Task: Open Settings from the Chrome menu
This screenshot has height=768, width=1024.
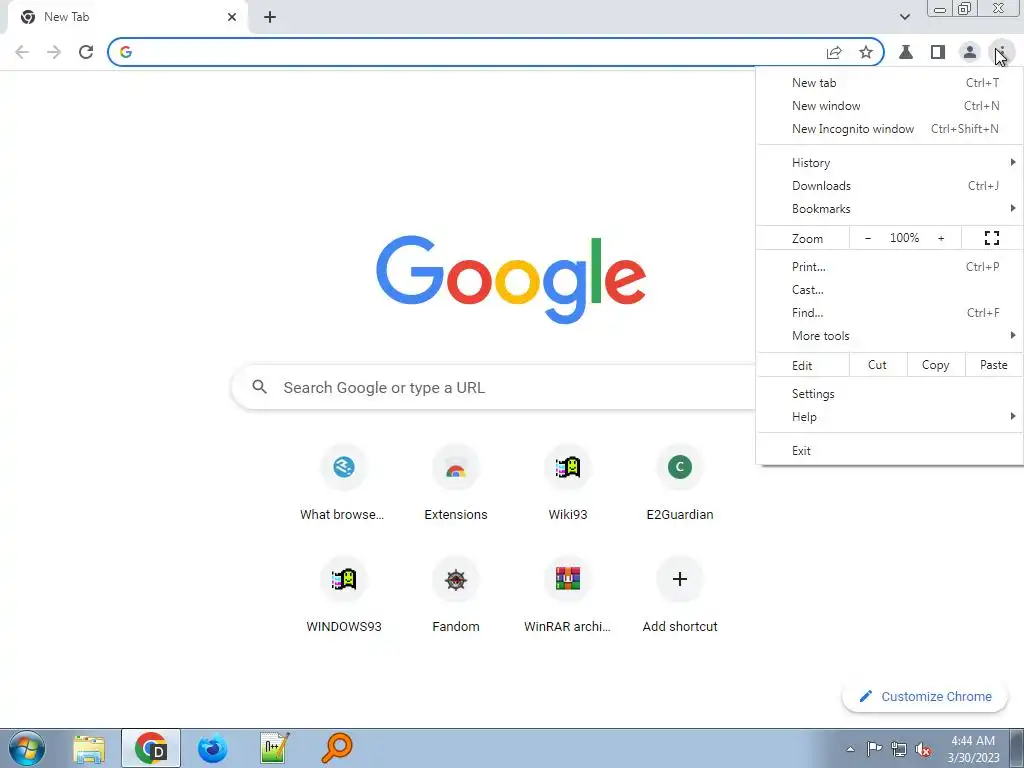Action: [889, 394]
